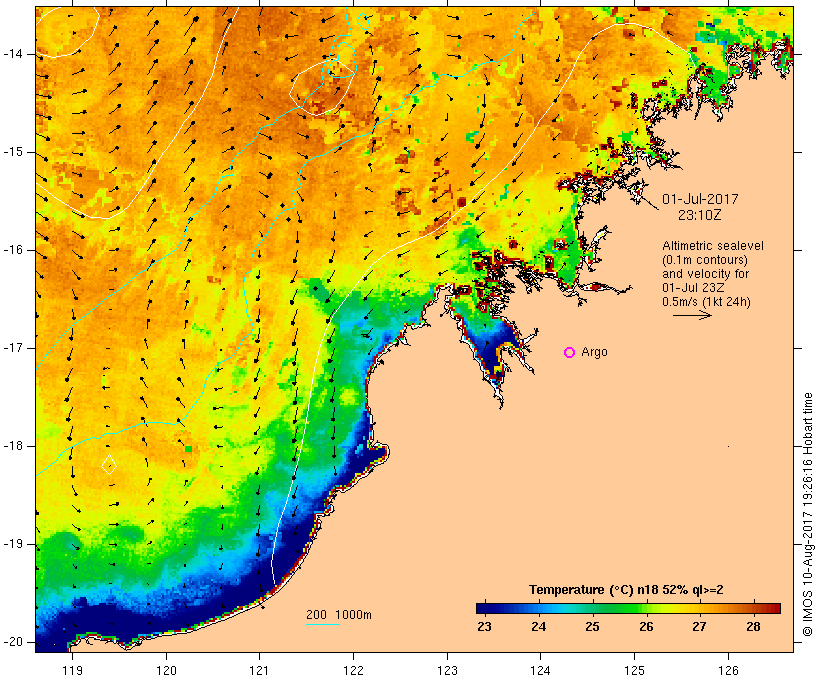Click the latitude label '-17'
This screenshot has height=680, width=820.
tap(13, 348)
